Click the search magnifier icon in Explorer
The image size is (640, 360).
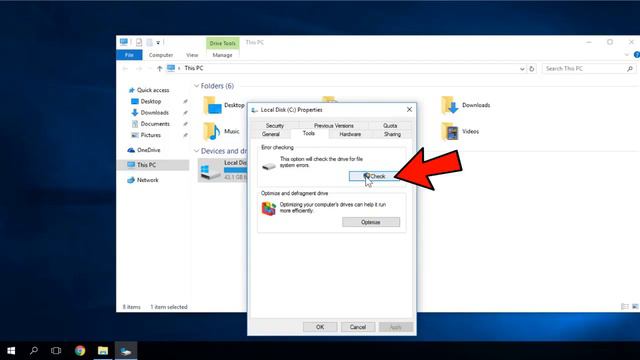click(x=630, y=69)
